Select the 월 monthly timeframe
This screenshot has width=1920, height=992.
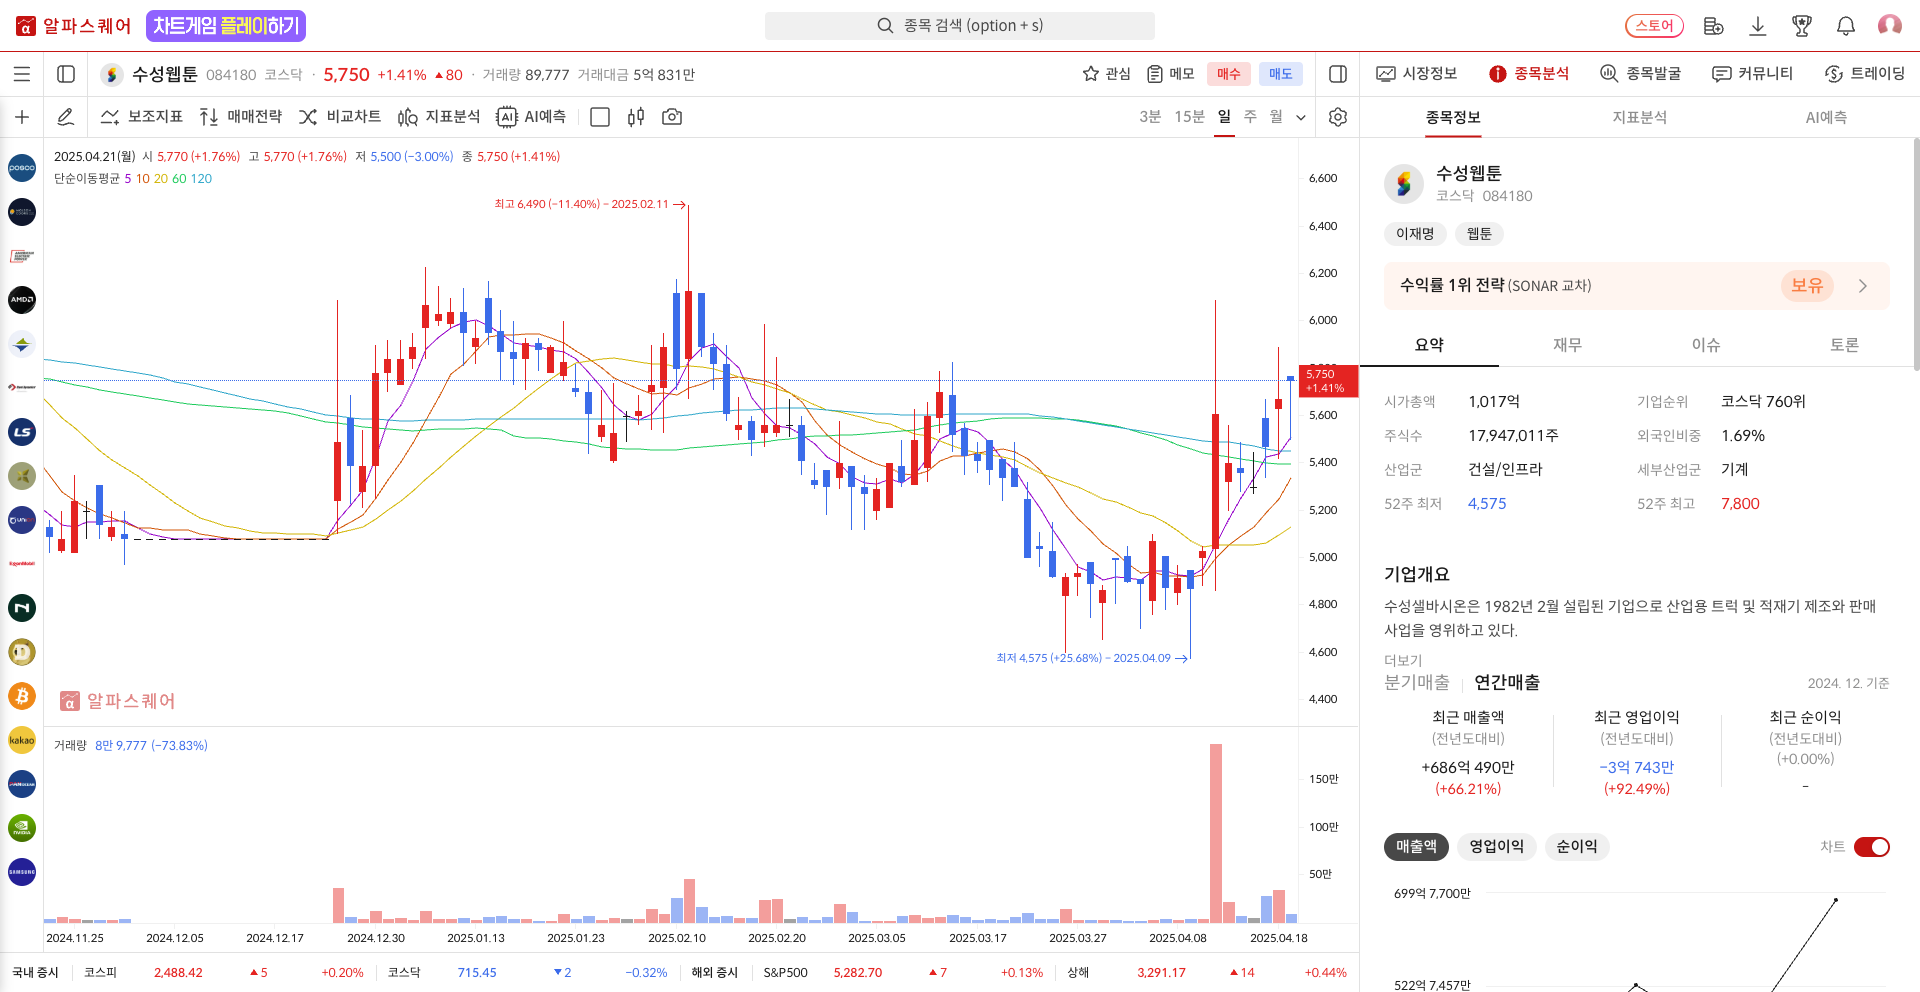coord(1276,117)
